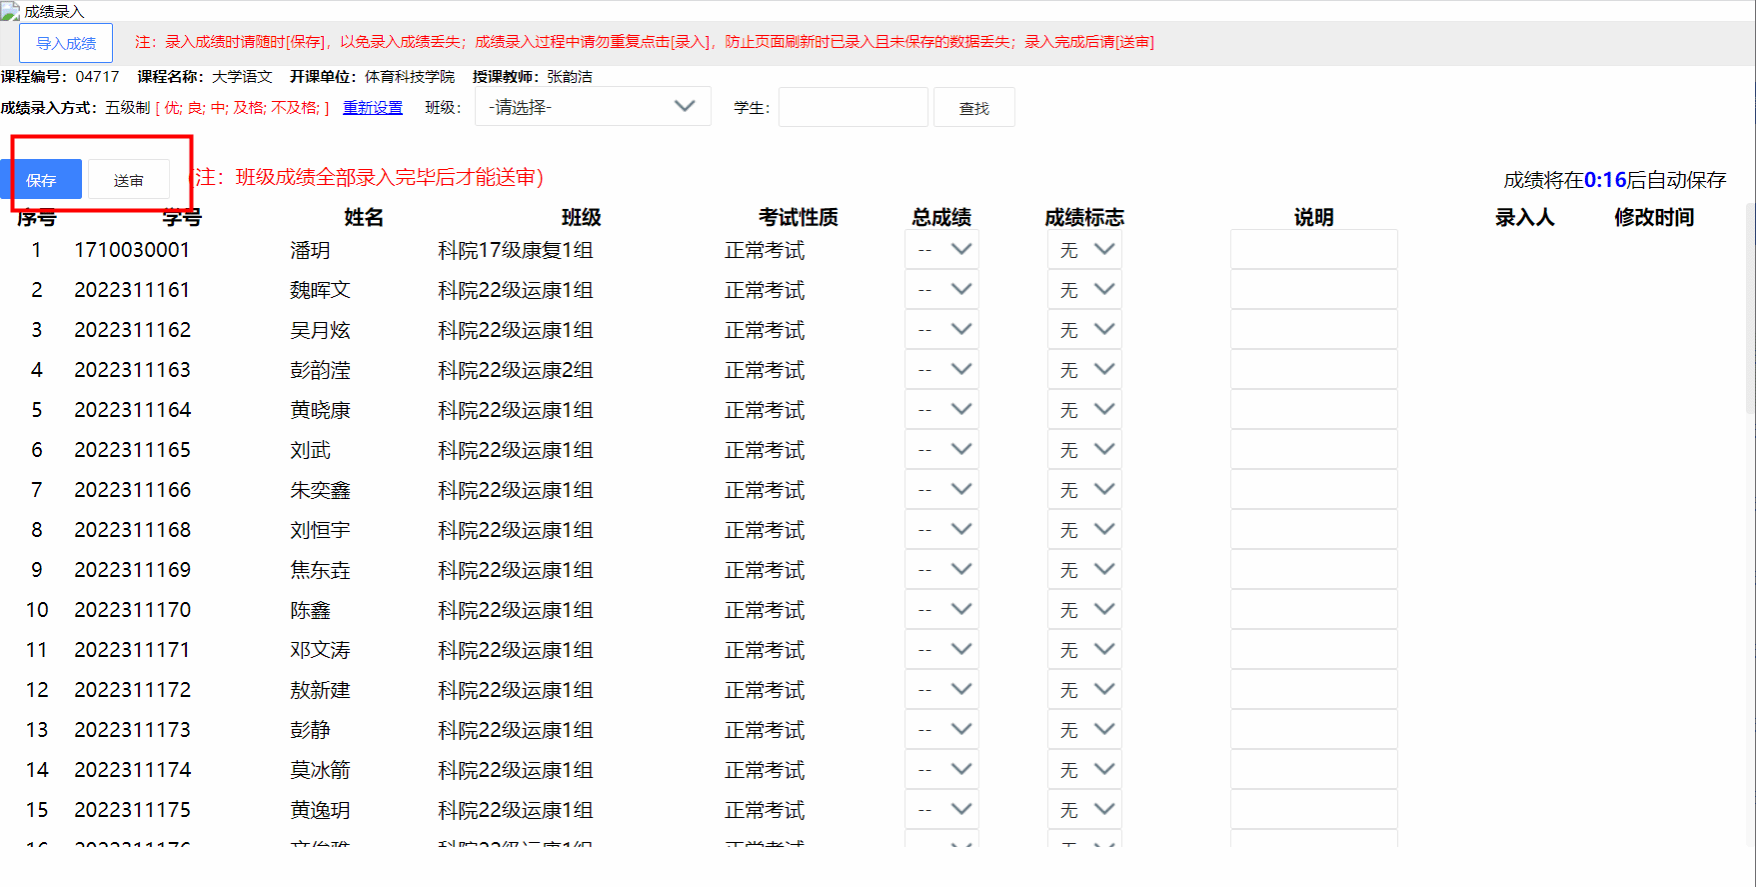This screenshot has height=887, width=1756.
Task: Open 成绩标志 dropdown for student 刘武
Action: coord(1085,450)
